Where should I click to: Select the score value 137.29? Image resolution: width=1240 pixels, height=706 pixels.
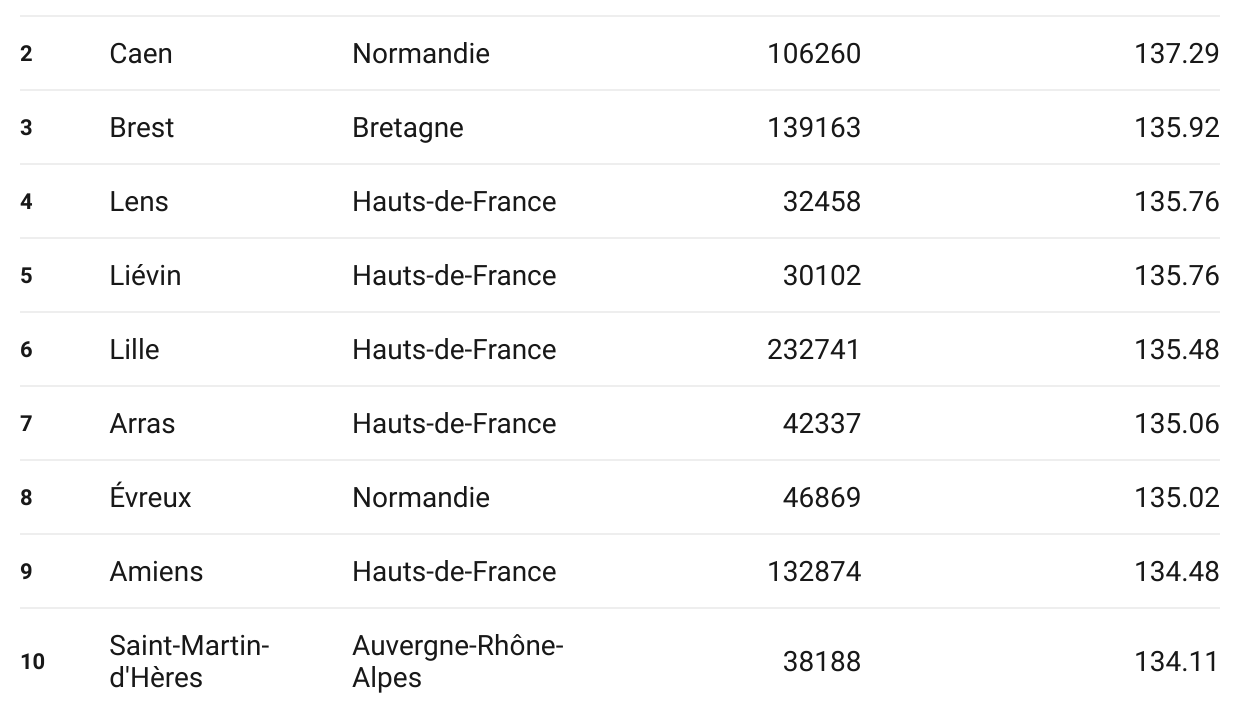click(1177, 53)
